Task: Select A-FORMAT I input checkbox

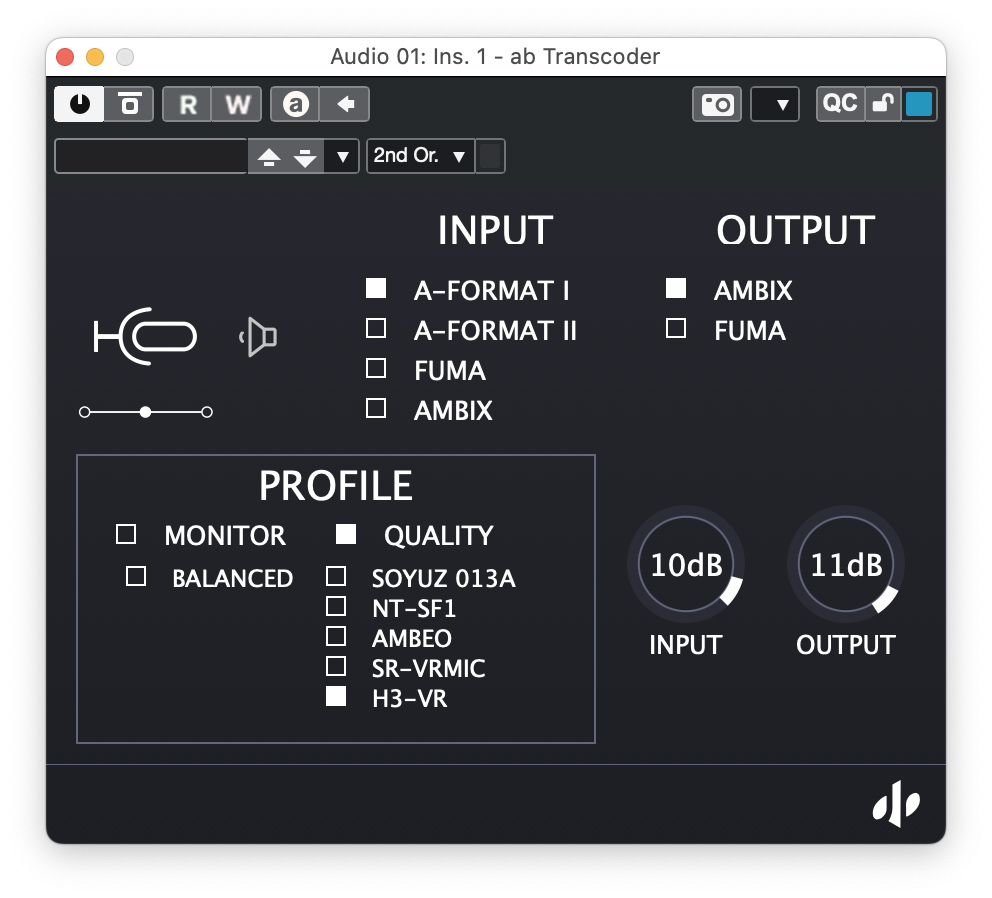Action: tap(376, 288)
